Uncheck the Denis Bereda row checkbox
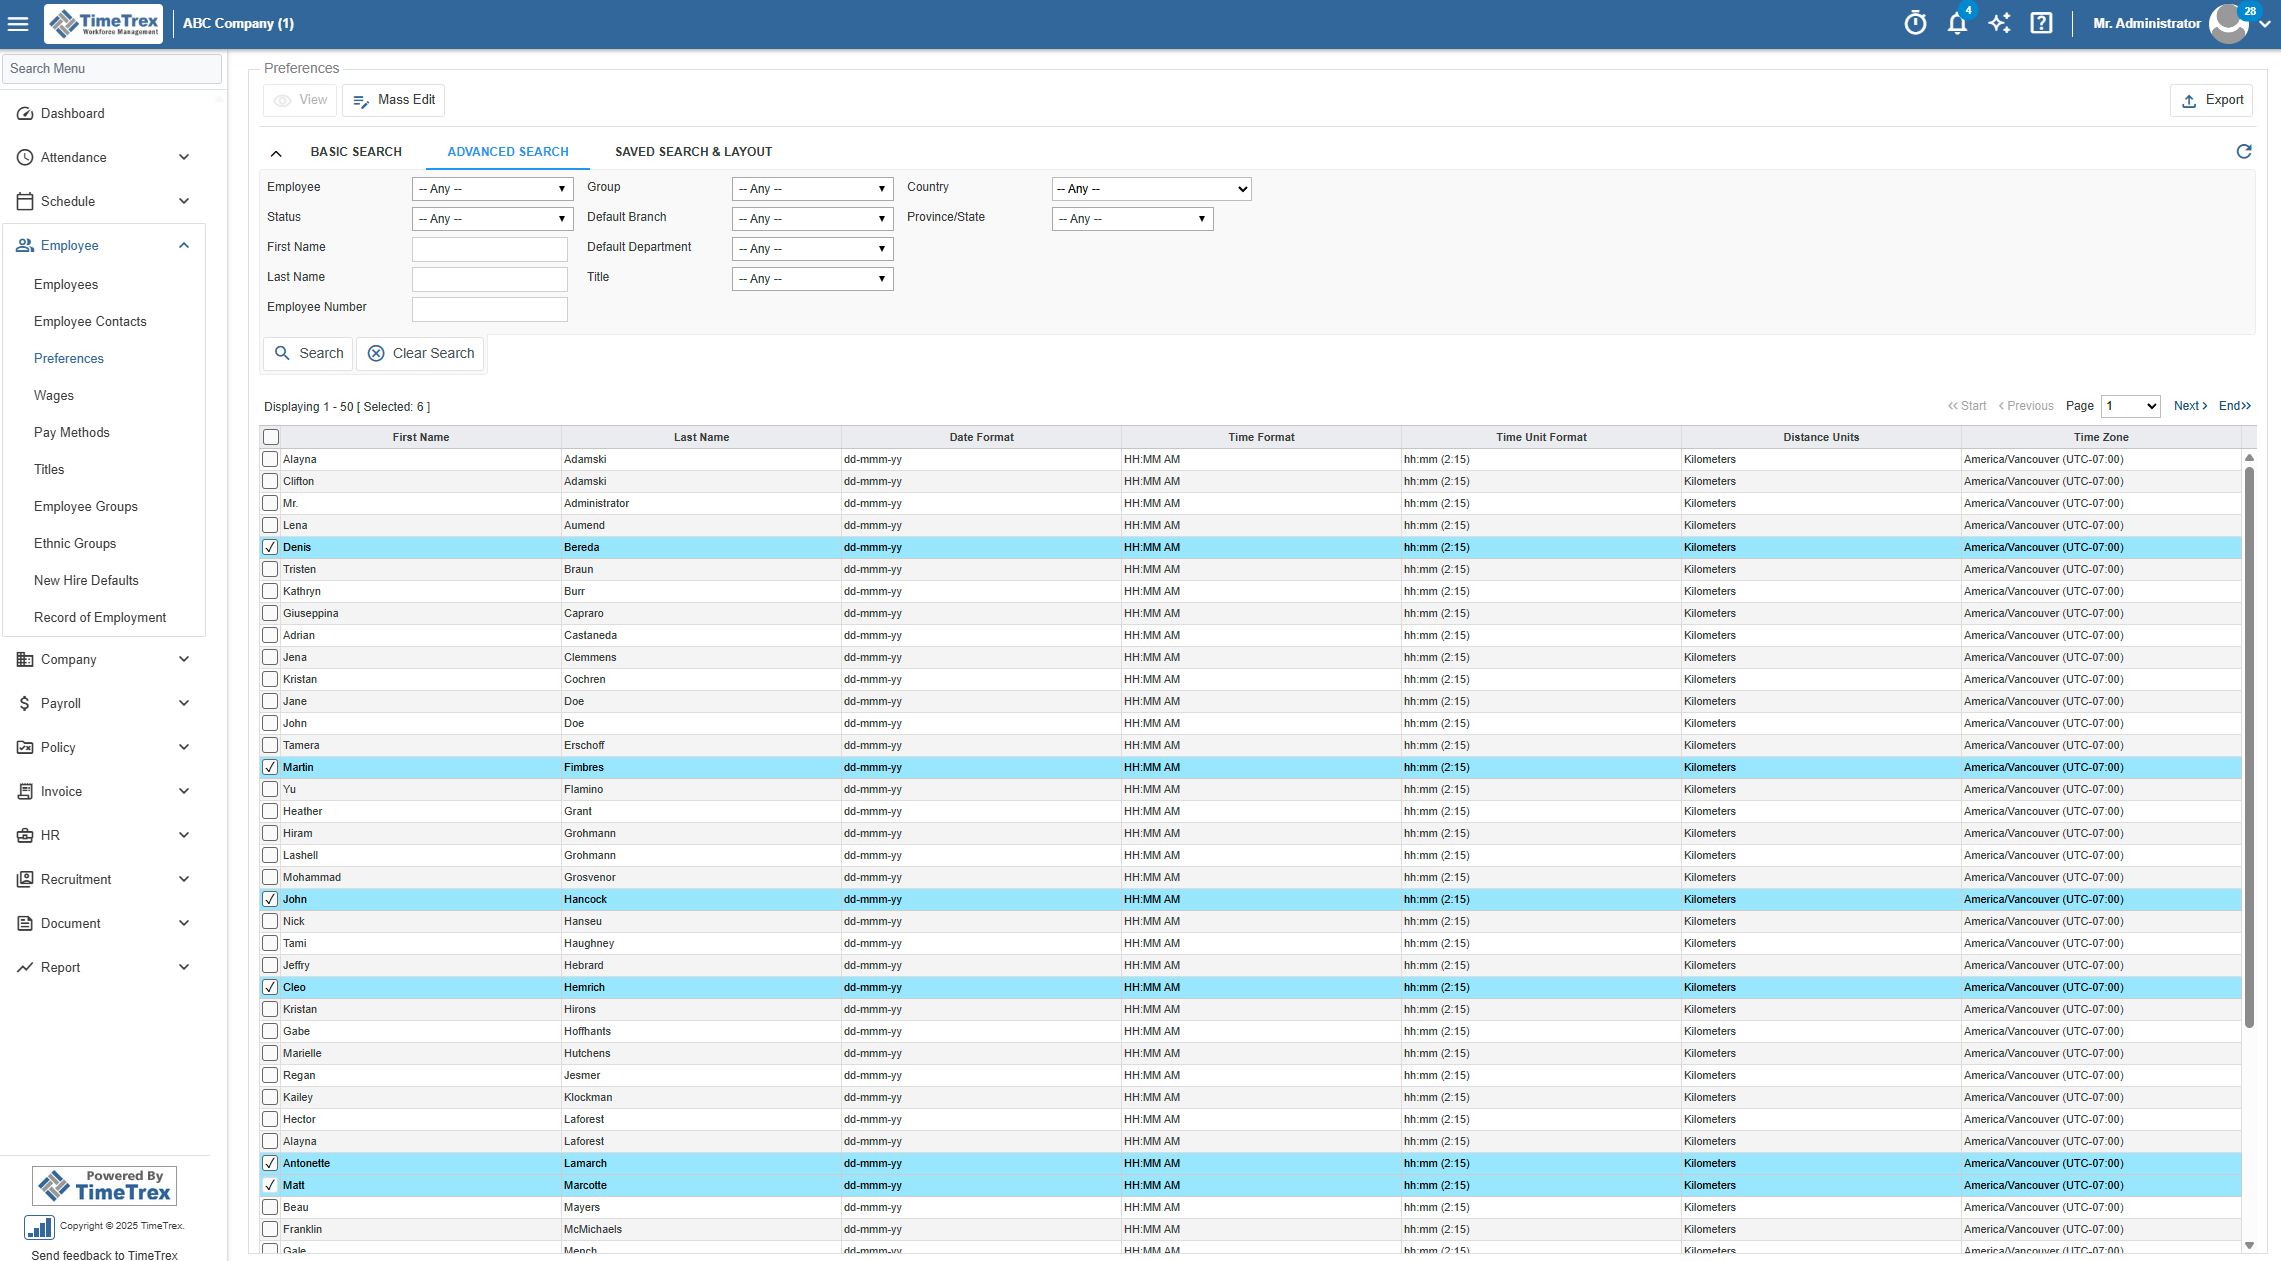This screenshot has height=1261, width=2281. (270, 547)
